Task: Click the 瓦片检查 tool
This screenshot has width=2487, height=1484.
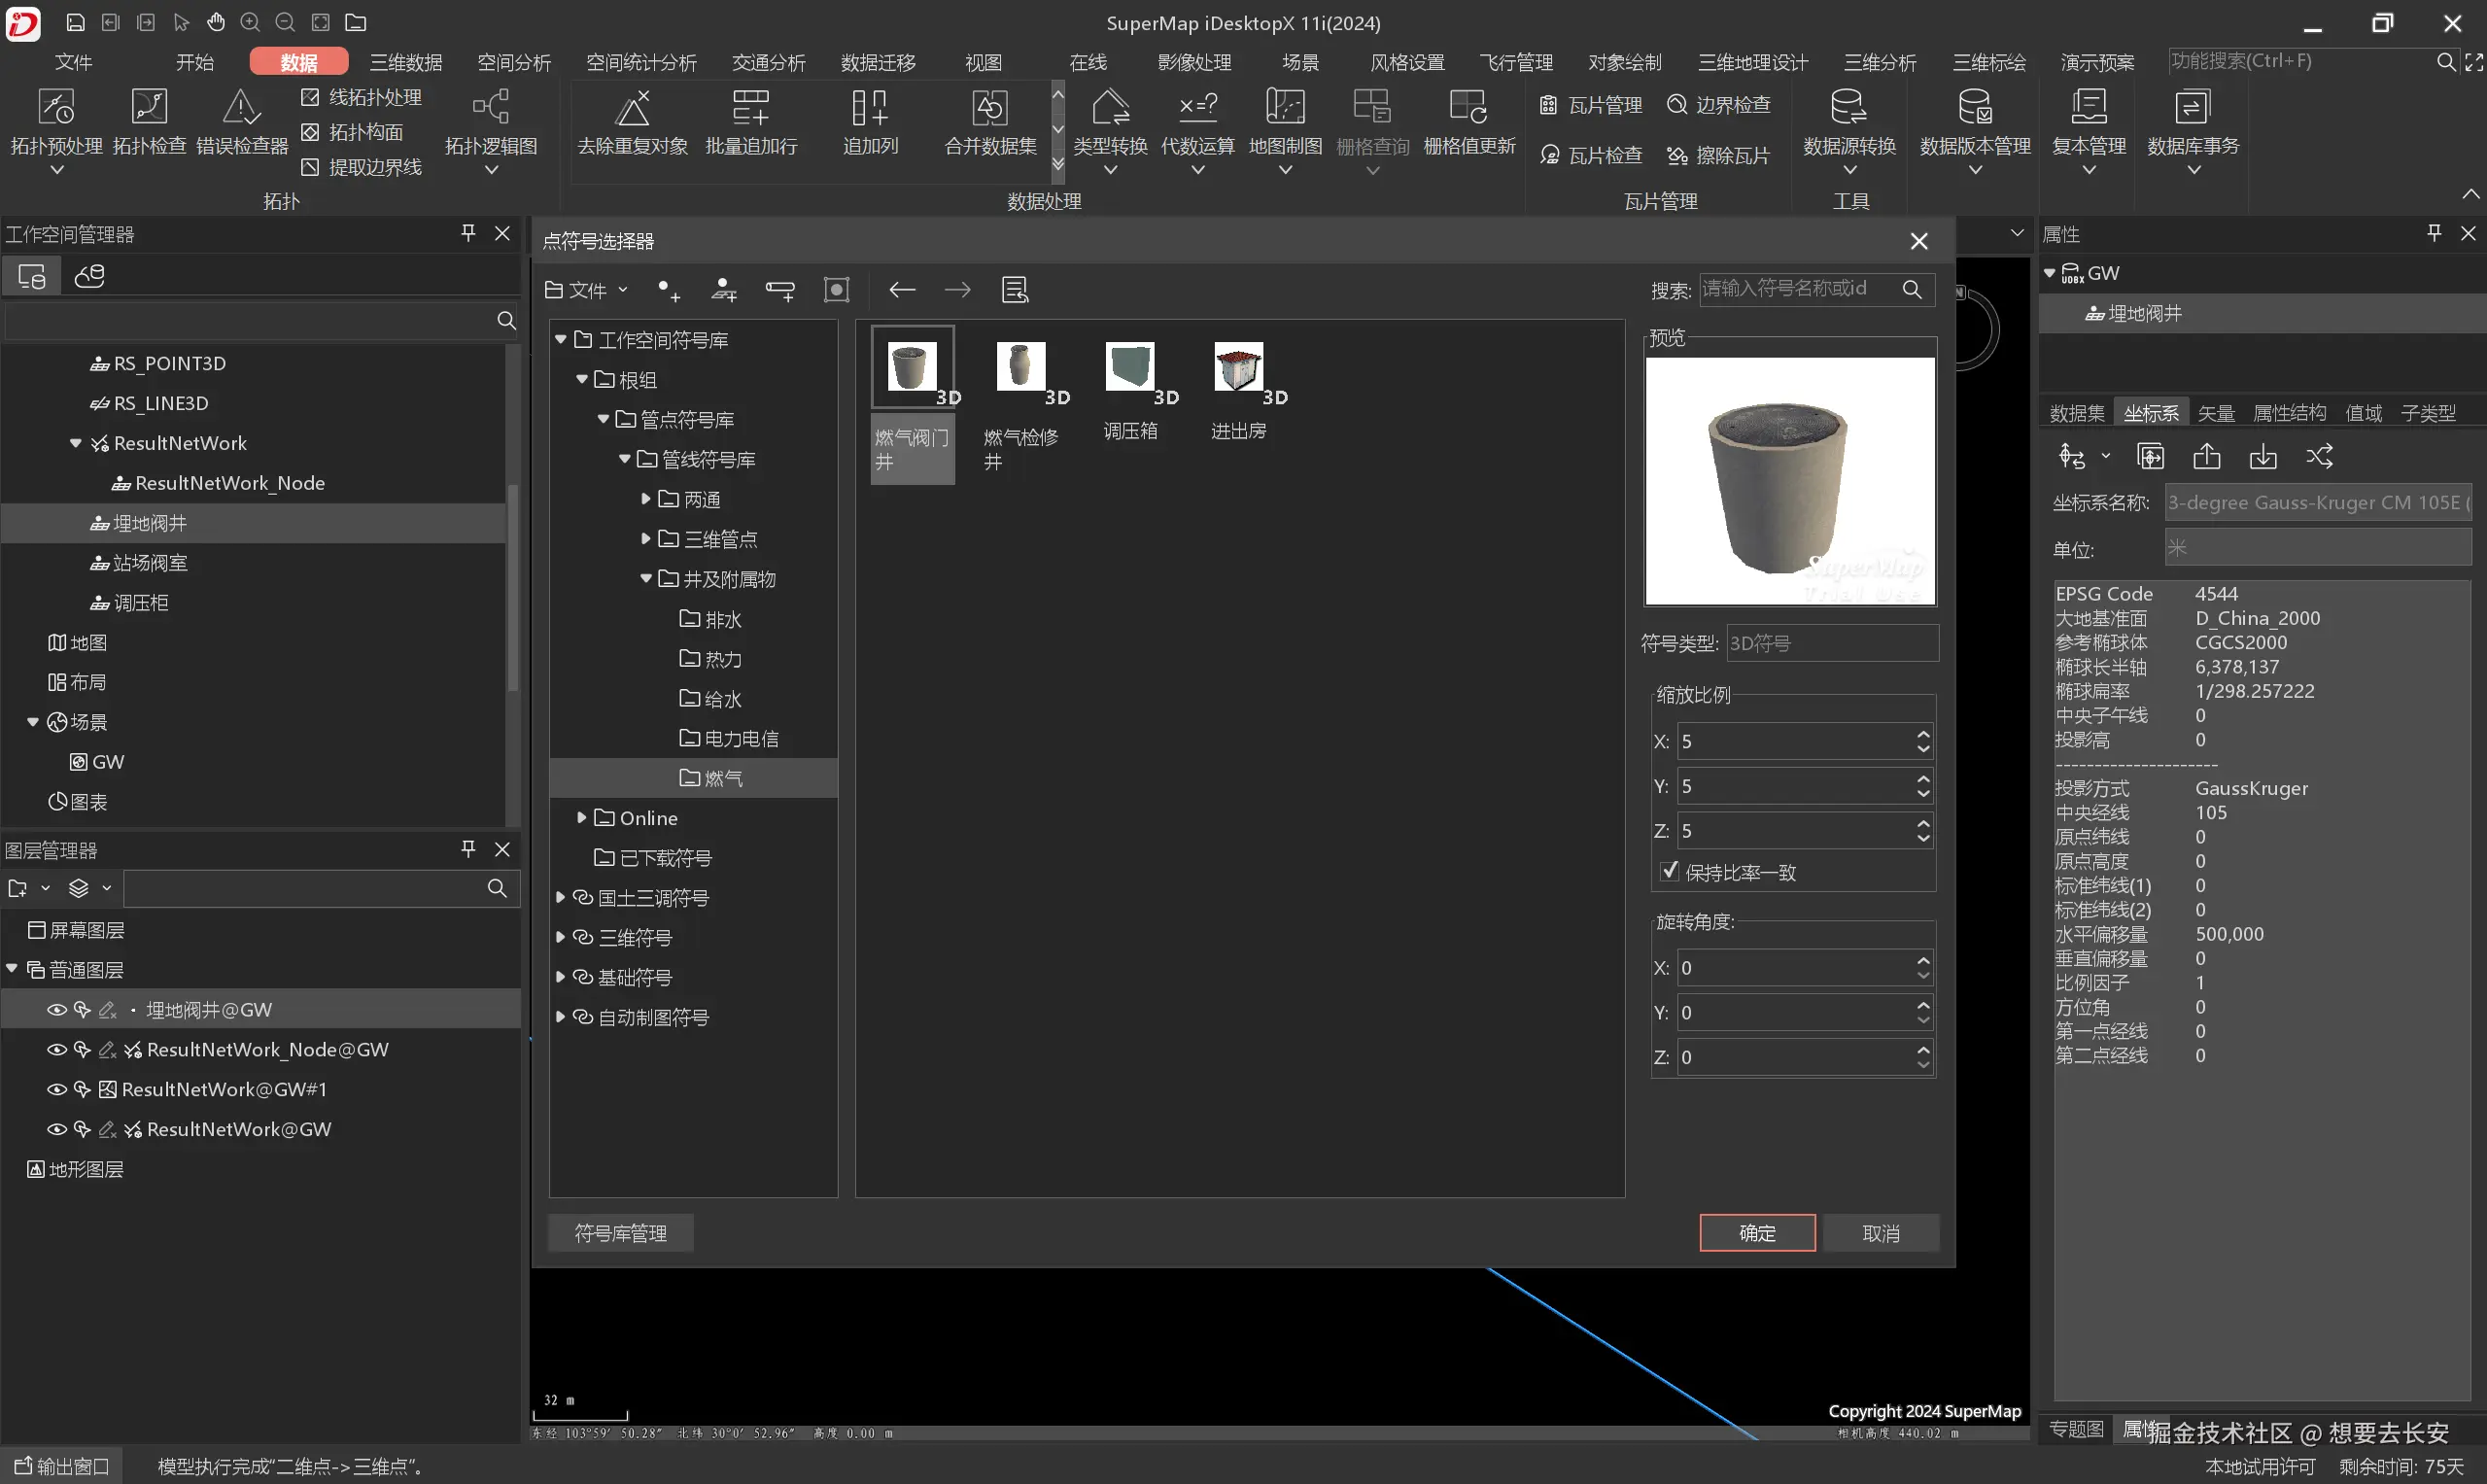Action: coord(1591,155)
